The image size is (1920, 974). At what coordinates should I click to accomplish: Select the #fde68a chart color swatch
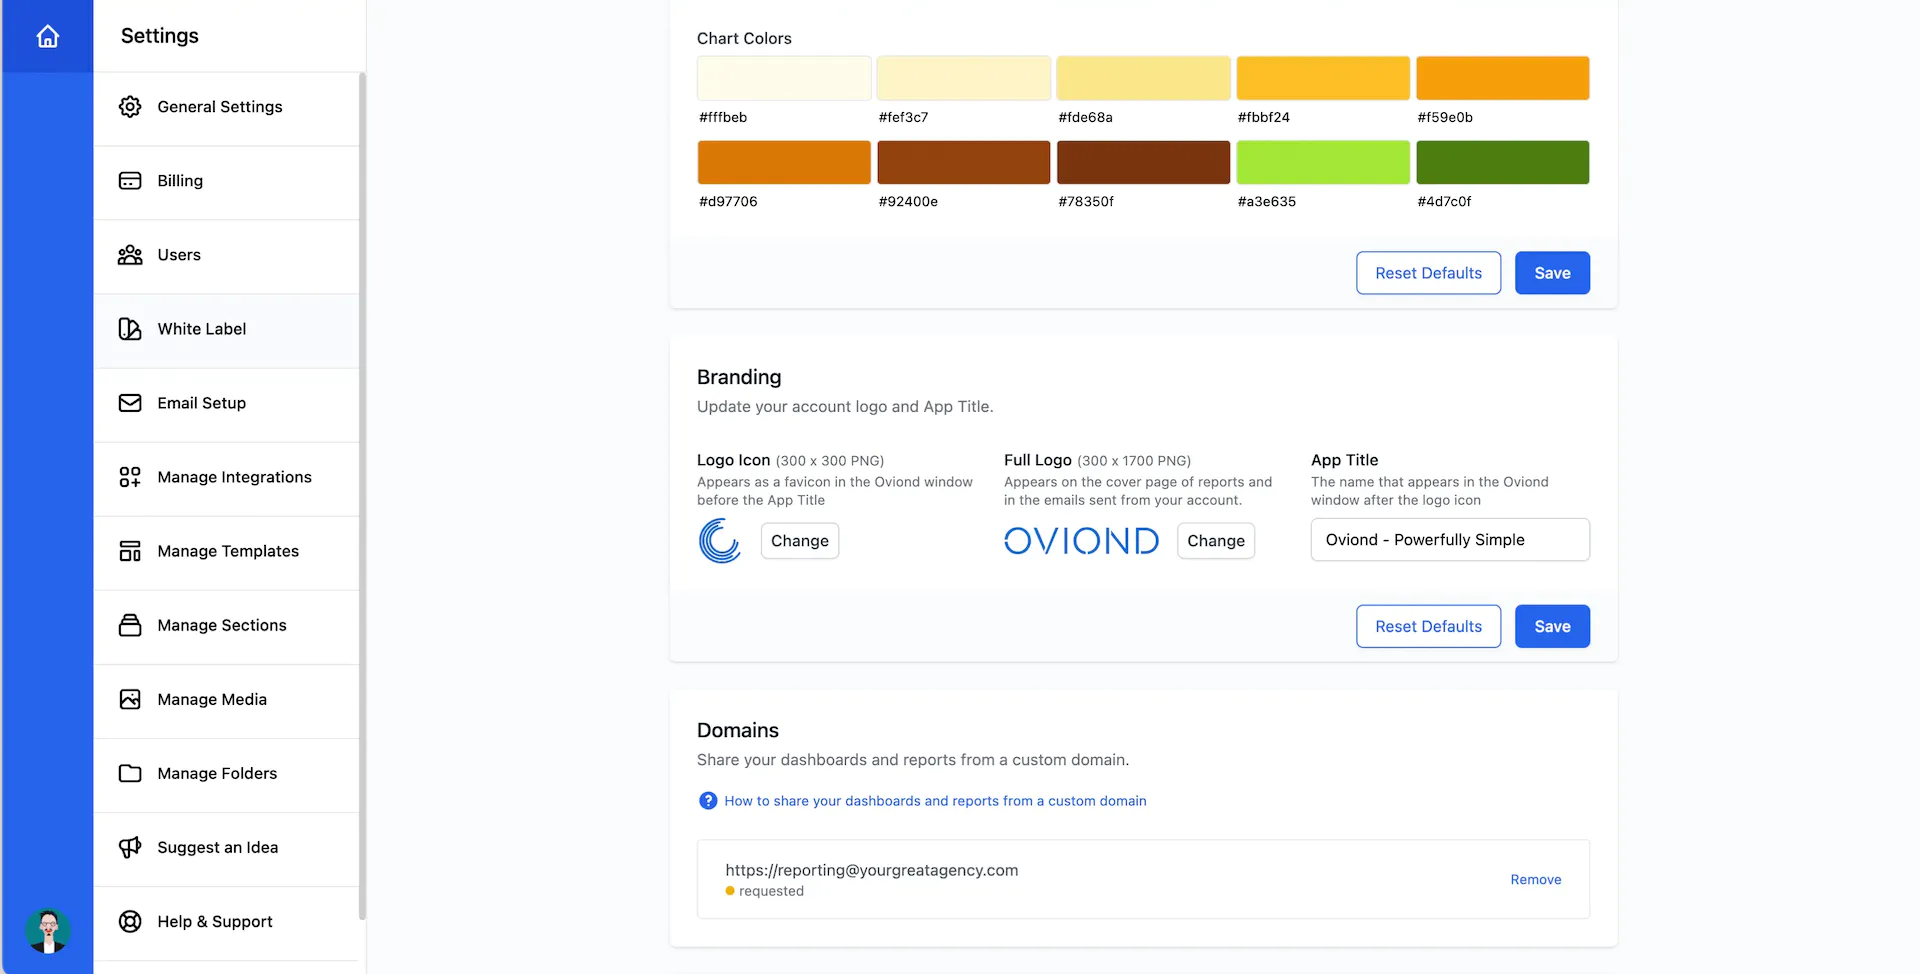click(1143, 78)
